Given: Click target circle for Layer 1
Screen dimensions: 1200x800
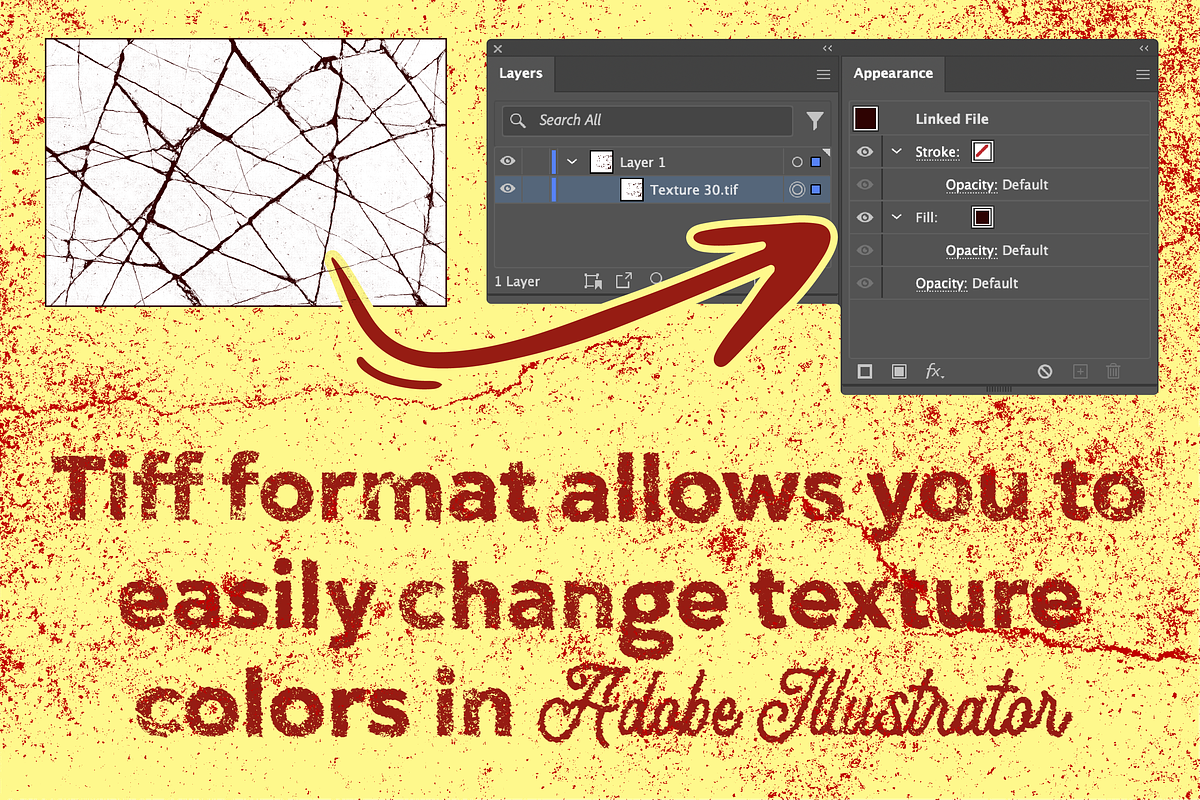Looking at the screenshot, I should pyautogui.click(x=797, y=162).
